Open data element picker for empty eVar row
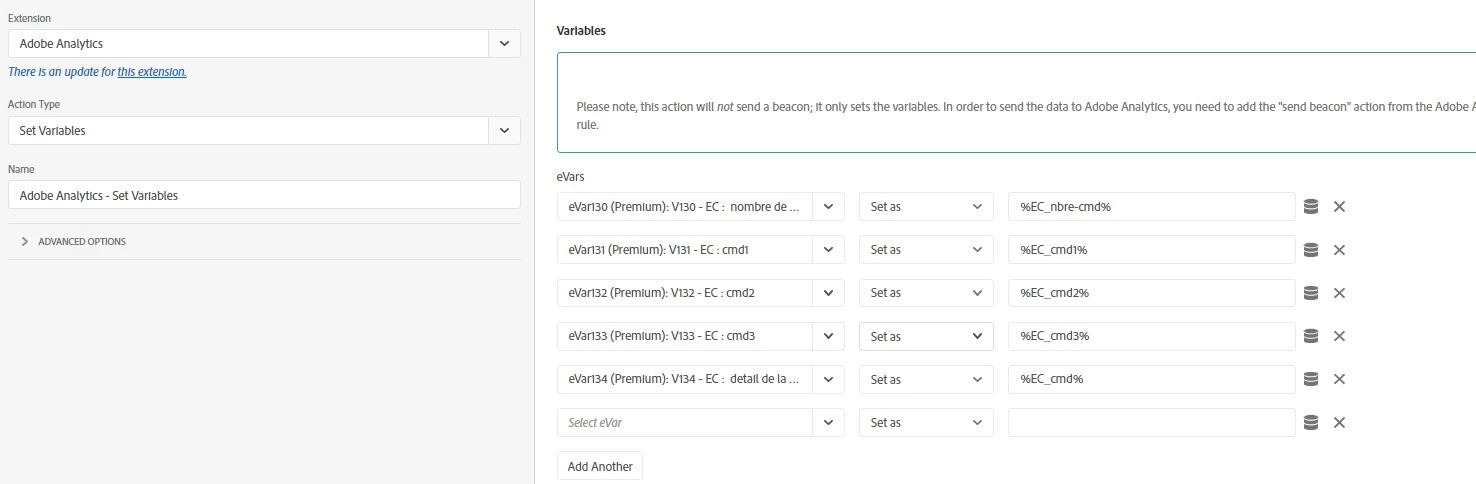1476x484 pixels. (x=1311, y=422)
